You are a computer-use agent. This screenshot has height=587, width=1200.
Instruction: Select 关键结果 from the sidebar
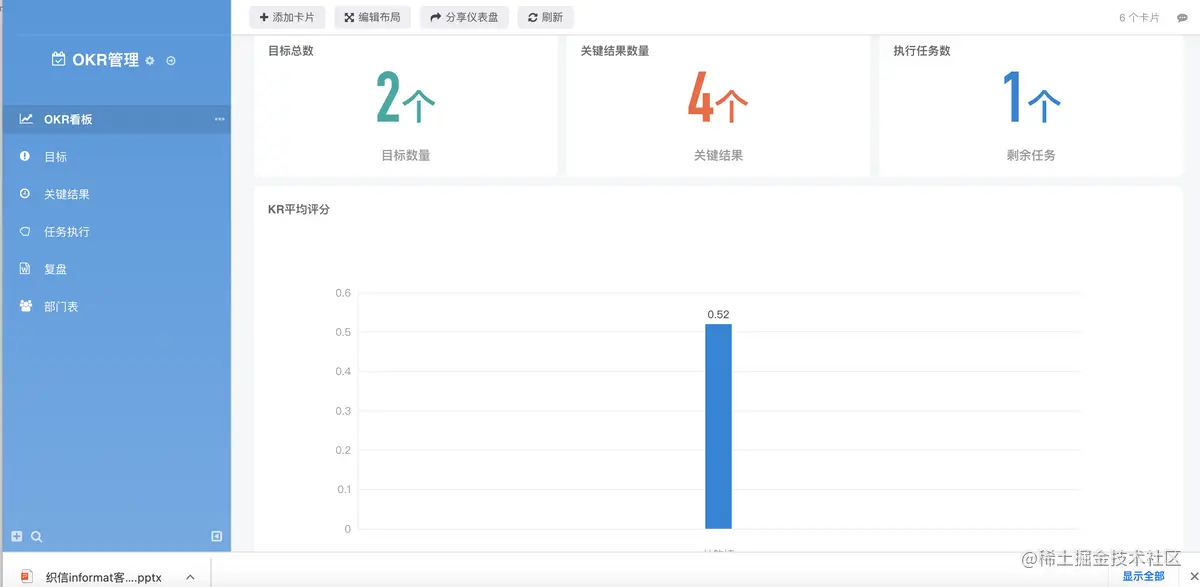pos(66,193)
